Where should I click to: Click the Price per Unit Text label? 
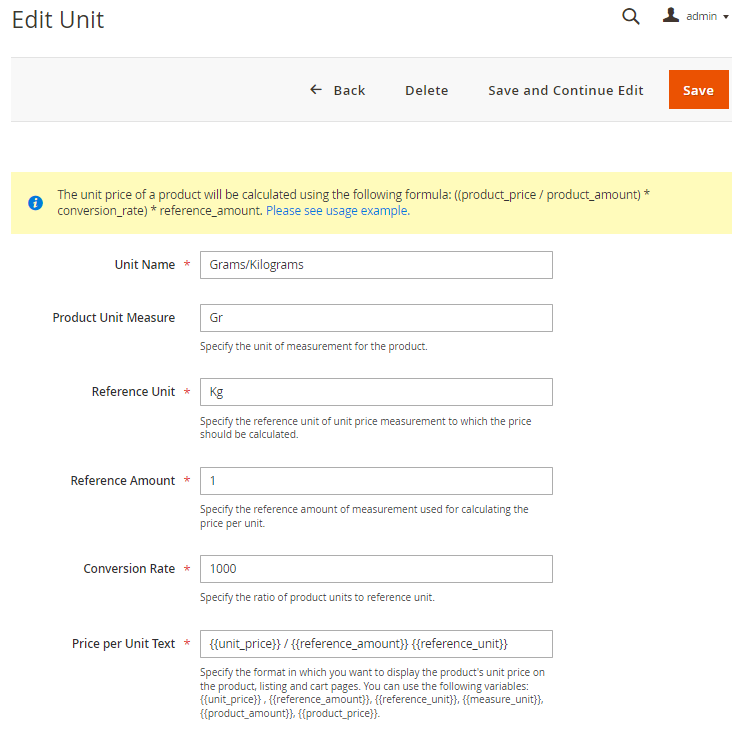pos(124,644)
